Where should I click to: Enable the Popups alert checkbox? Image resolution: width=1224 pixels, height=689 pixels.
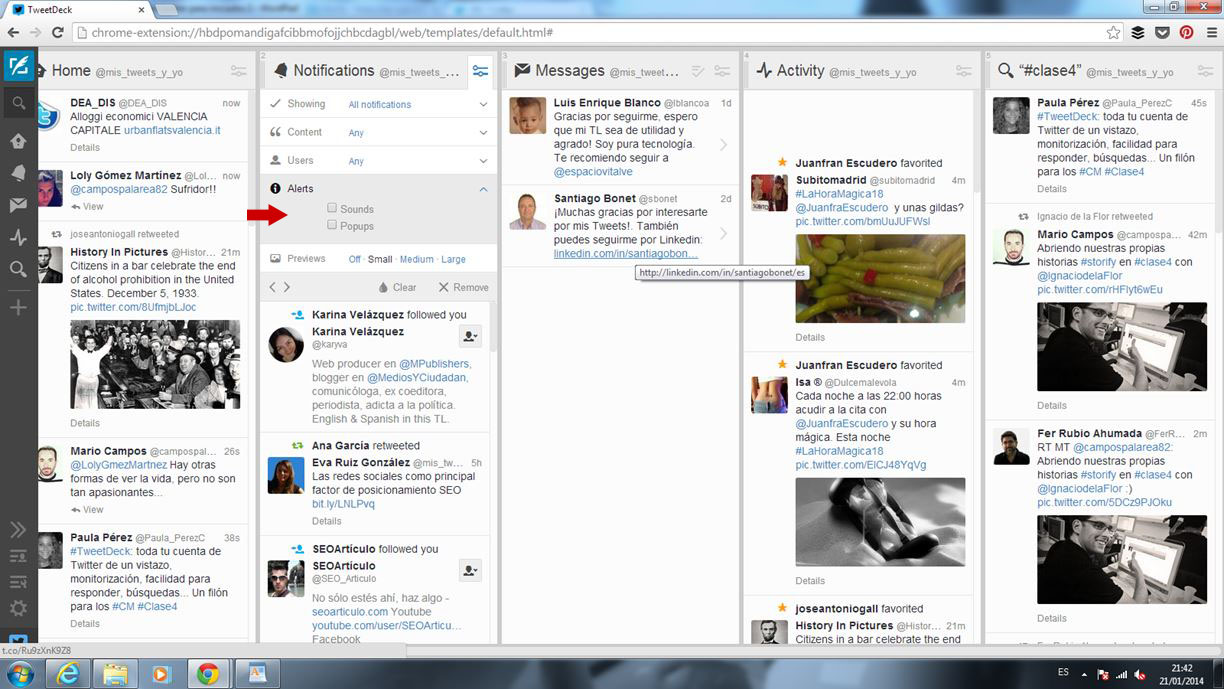tap(332, 226)
